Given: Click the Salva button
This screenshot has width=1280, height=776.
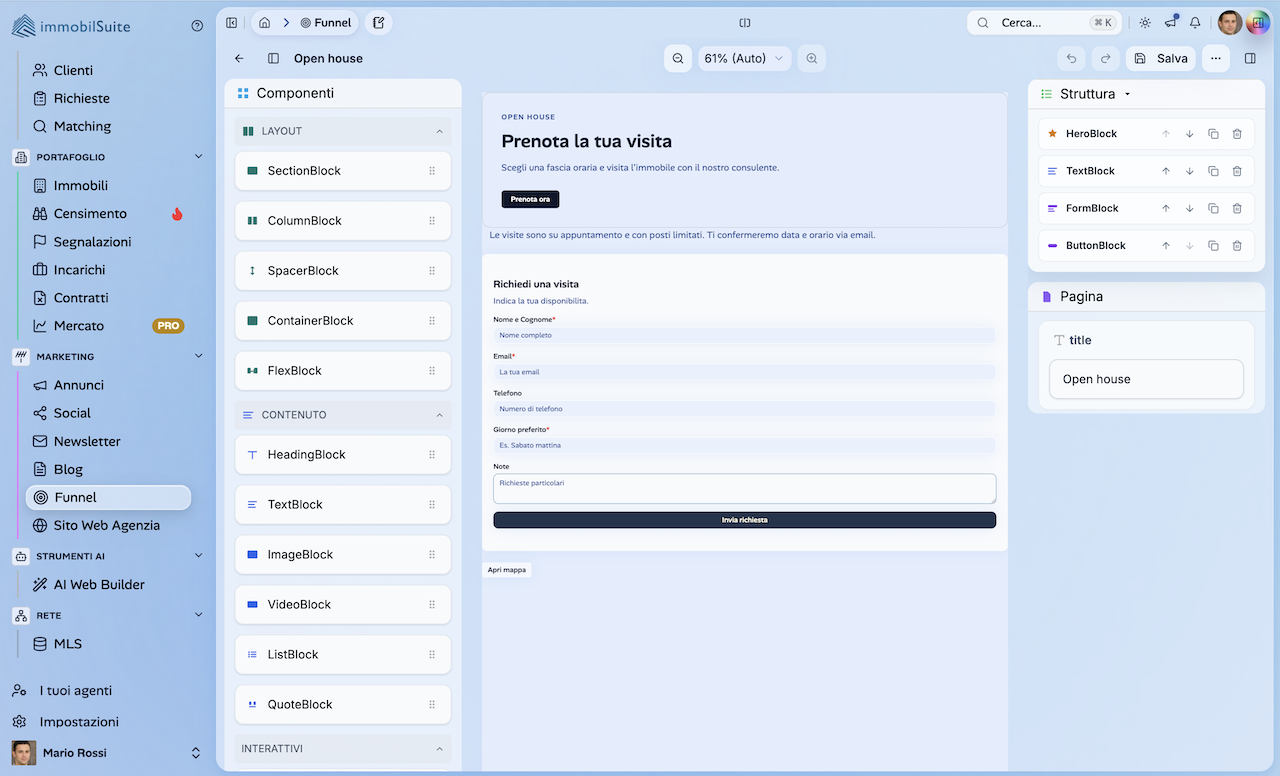Looking at the screenshot, I should point(1160,58).
